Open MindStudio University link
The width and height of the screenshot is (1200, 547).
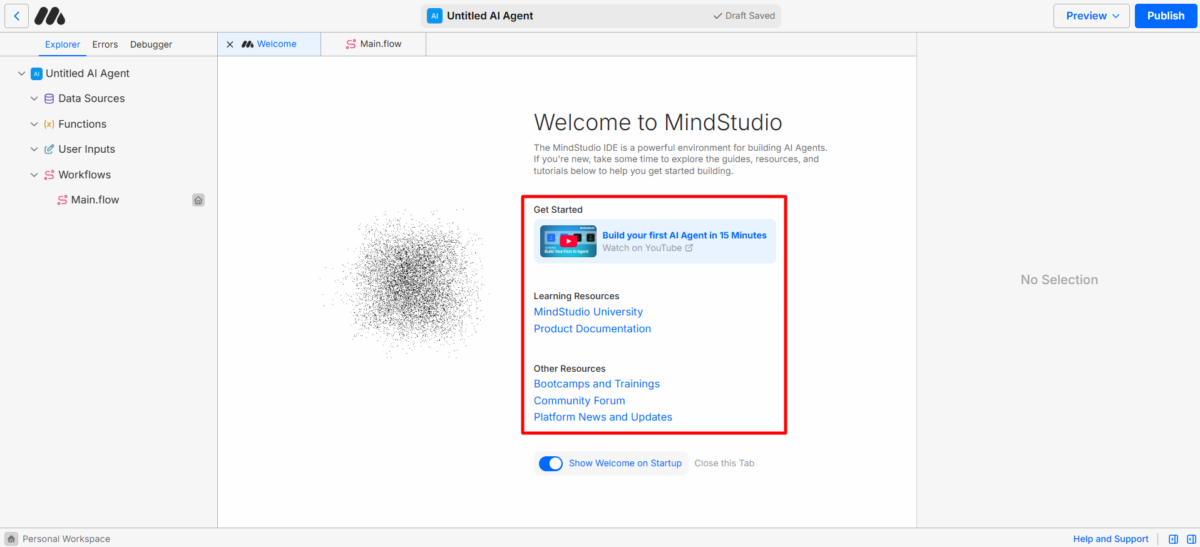(x=588, y=312)
